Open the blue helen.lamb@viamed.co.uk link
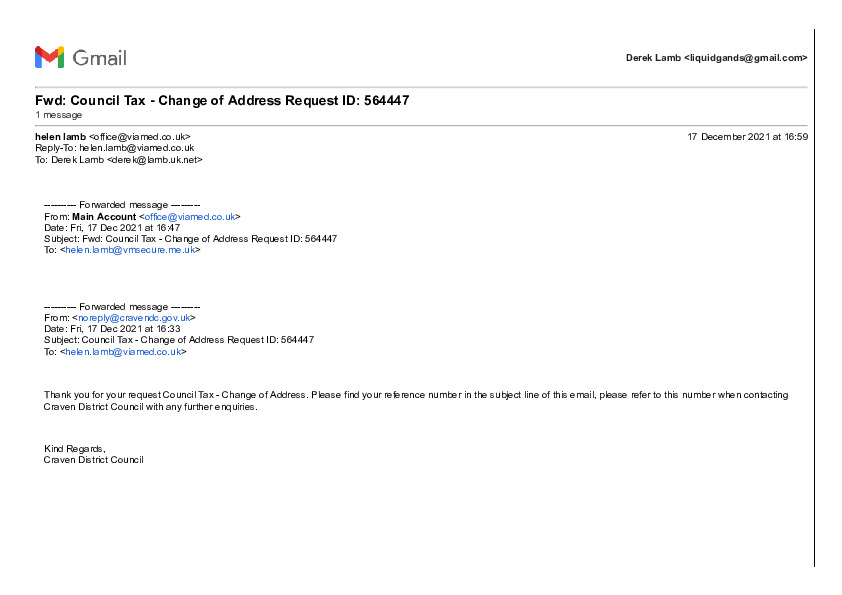This screenshot has width=842, height=595. tap(123, 352)
